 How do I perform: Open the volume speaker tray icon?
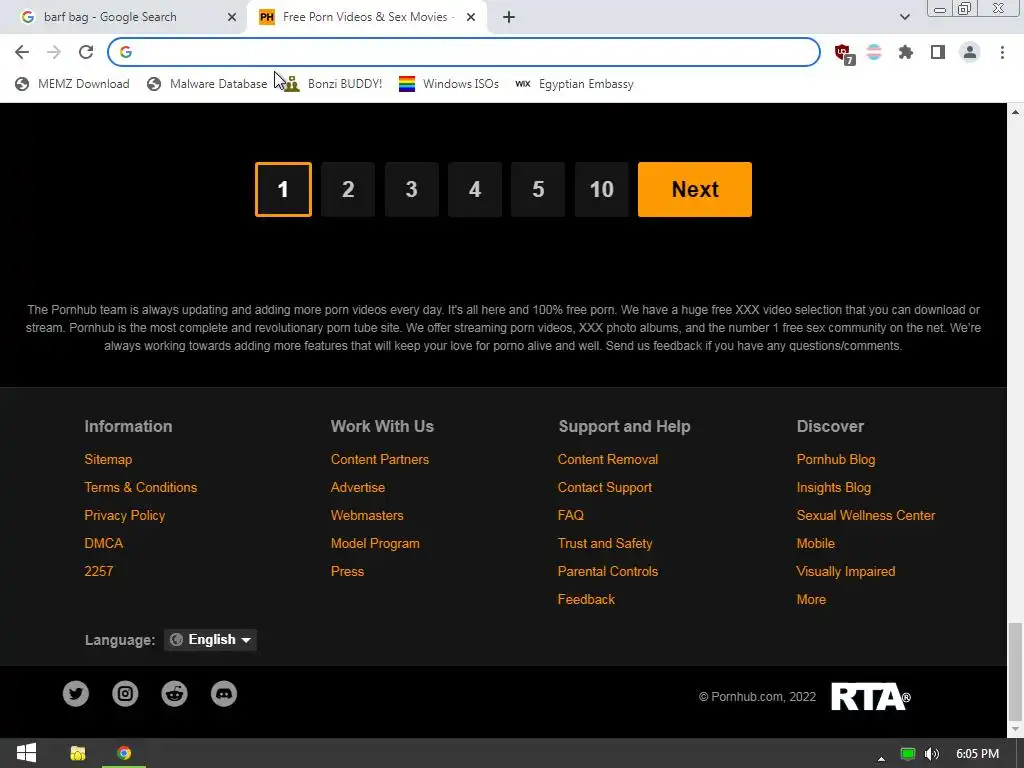(x=933, y=754)
